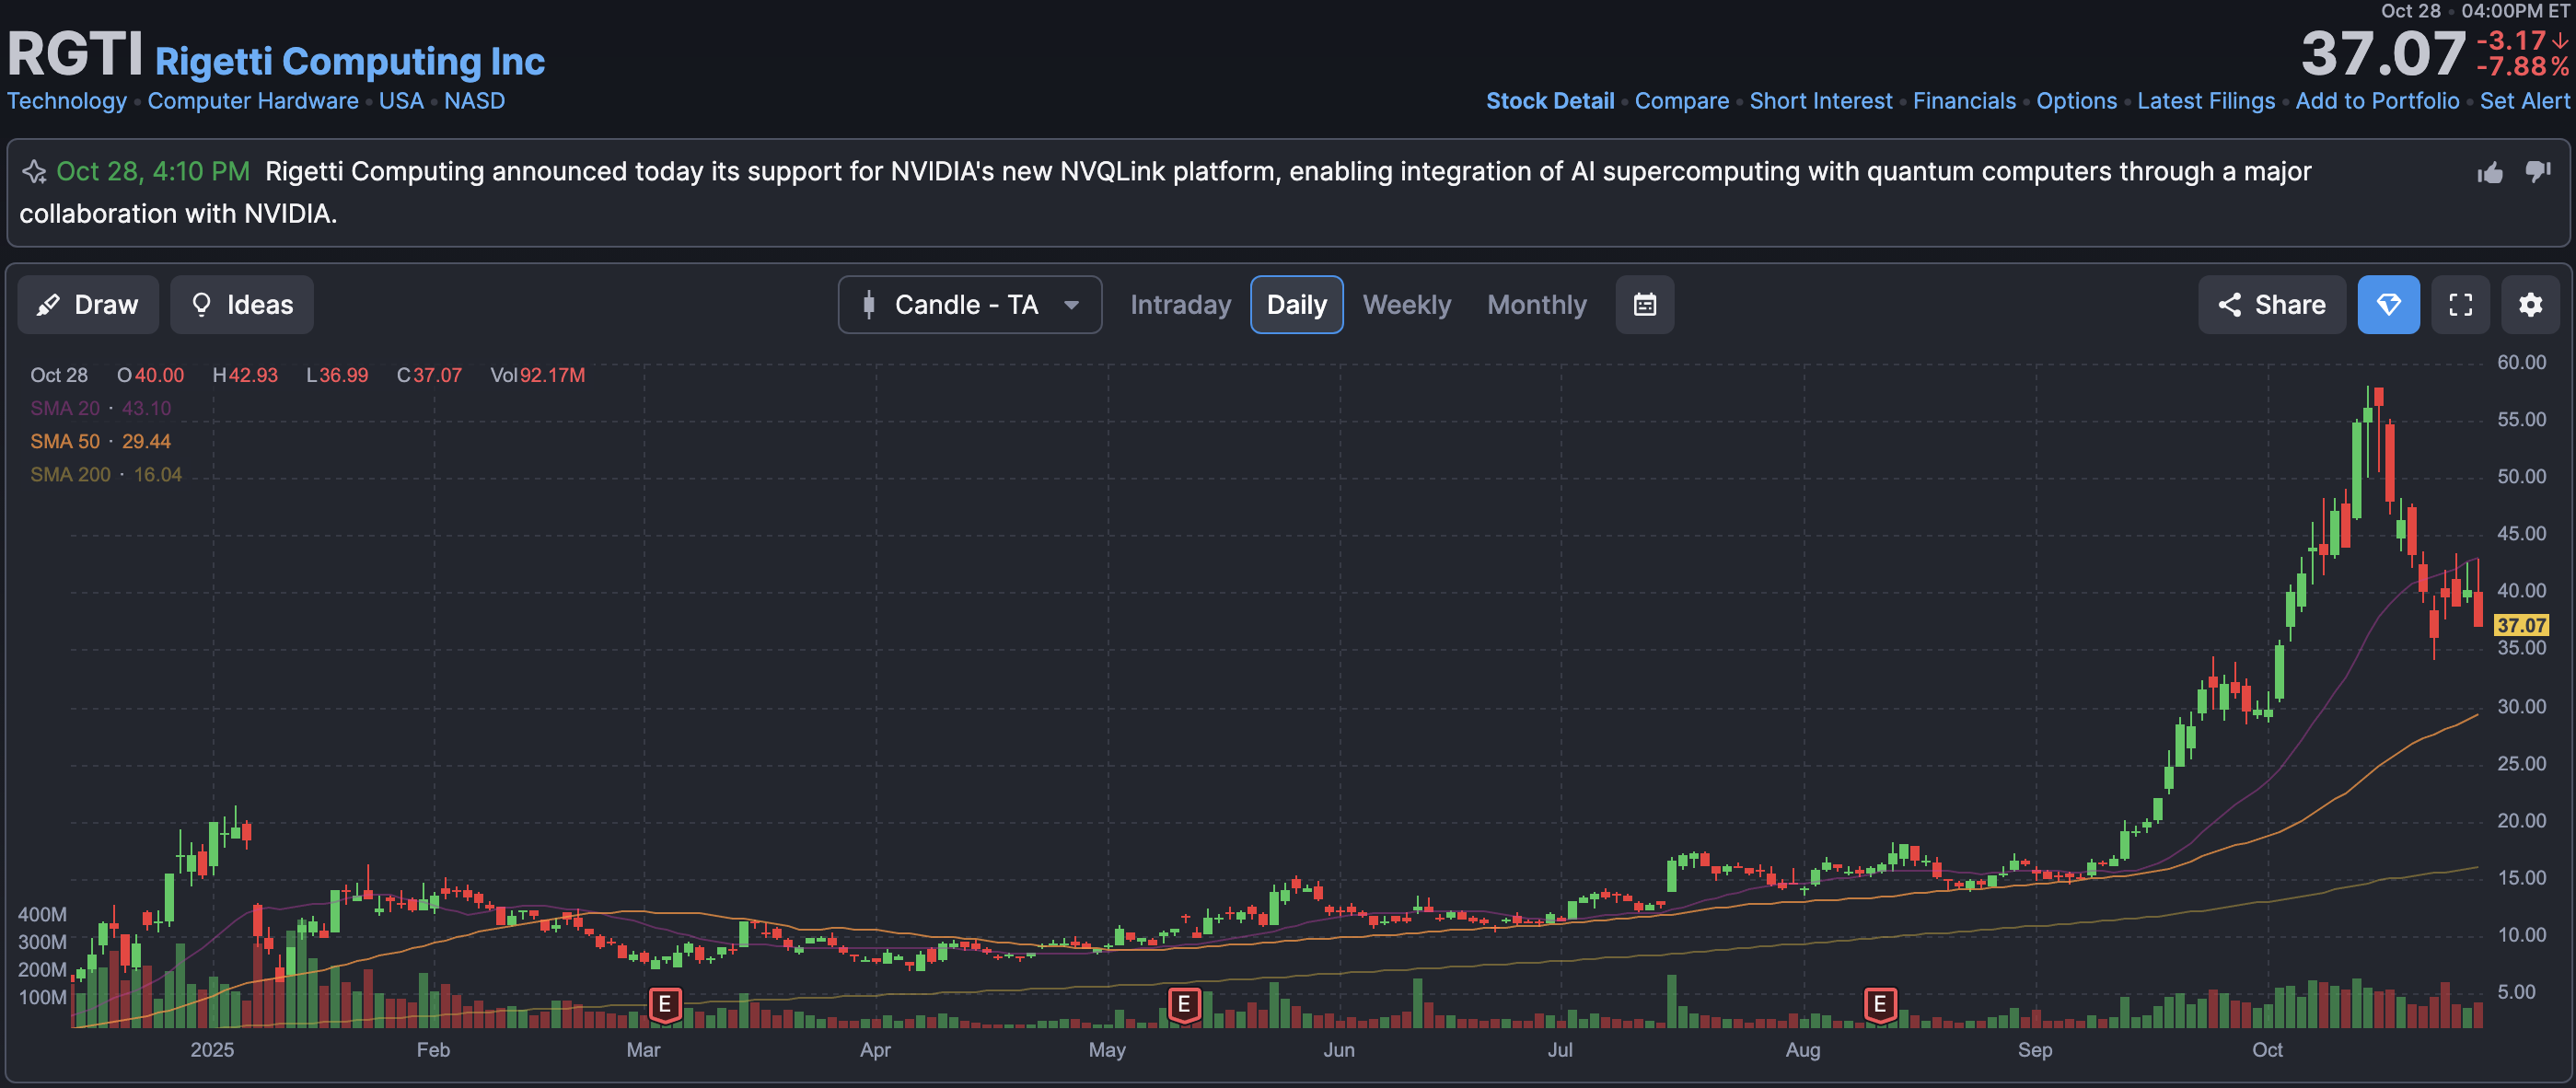Open chart settings gear
This screenshot has height=1088, width=2576.
[2530, 305]
